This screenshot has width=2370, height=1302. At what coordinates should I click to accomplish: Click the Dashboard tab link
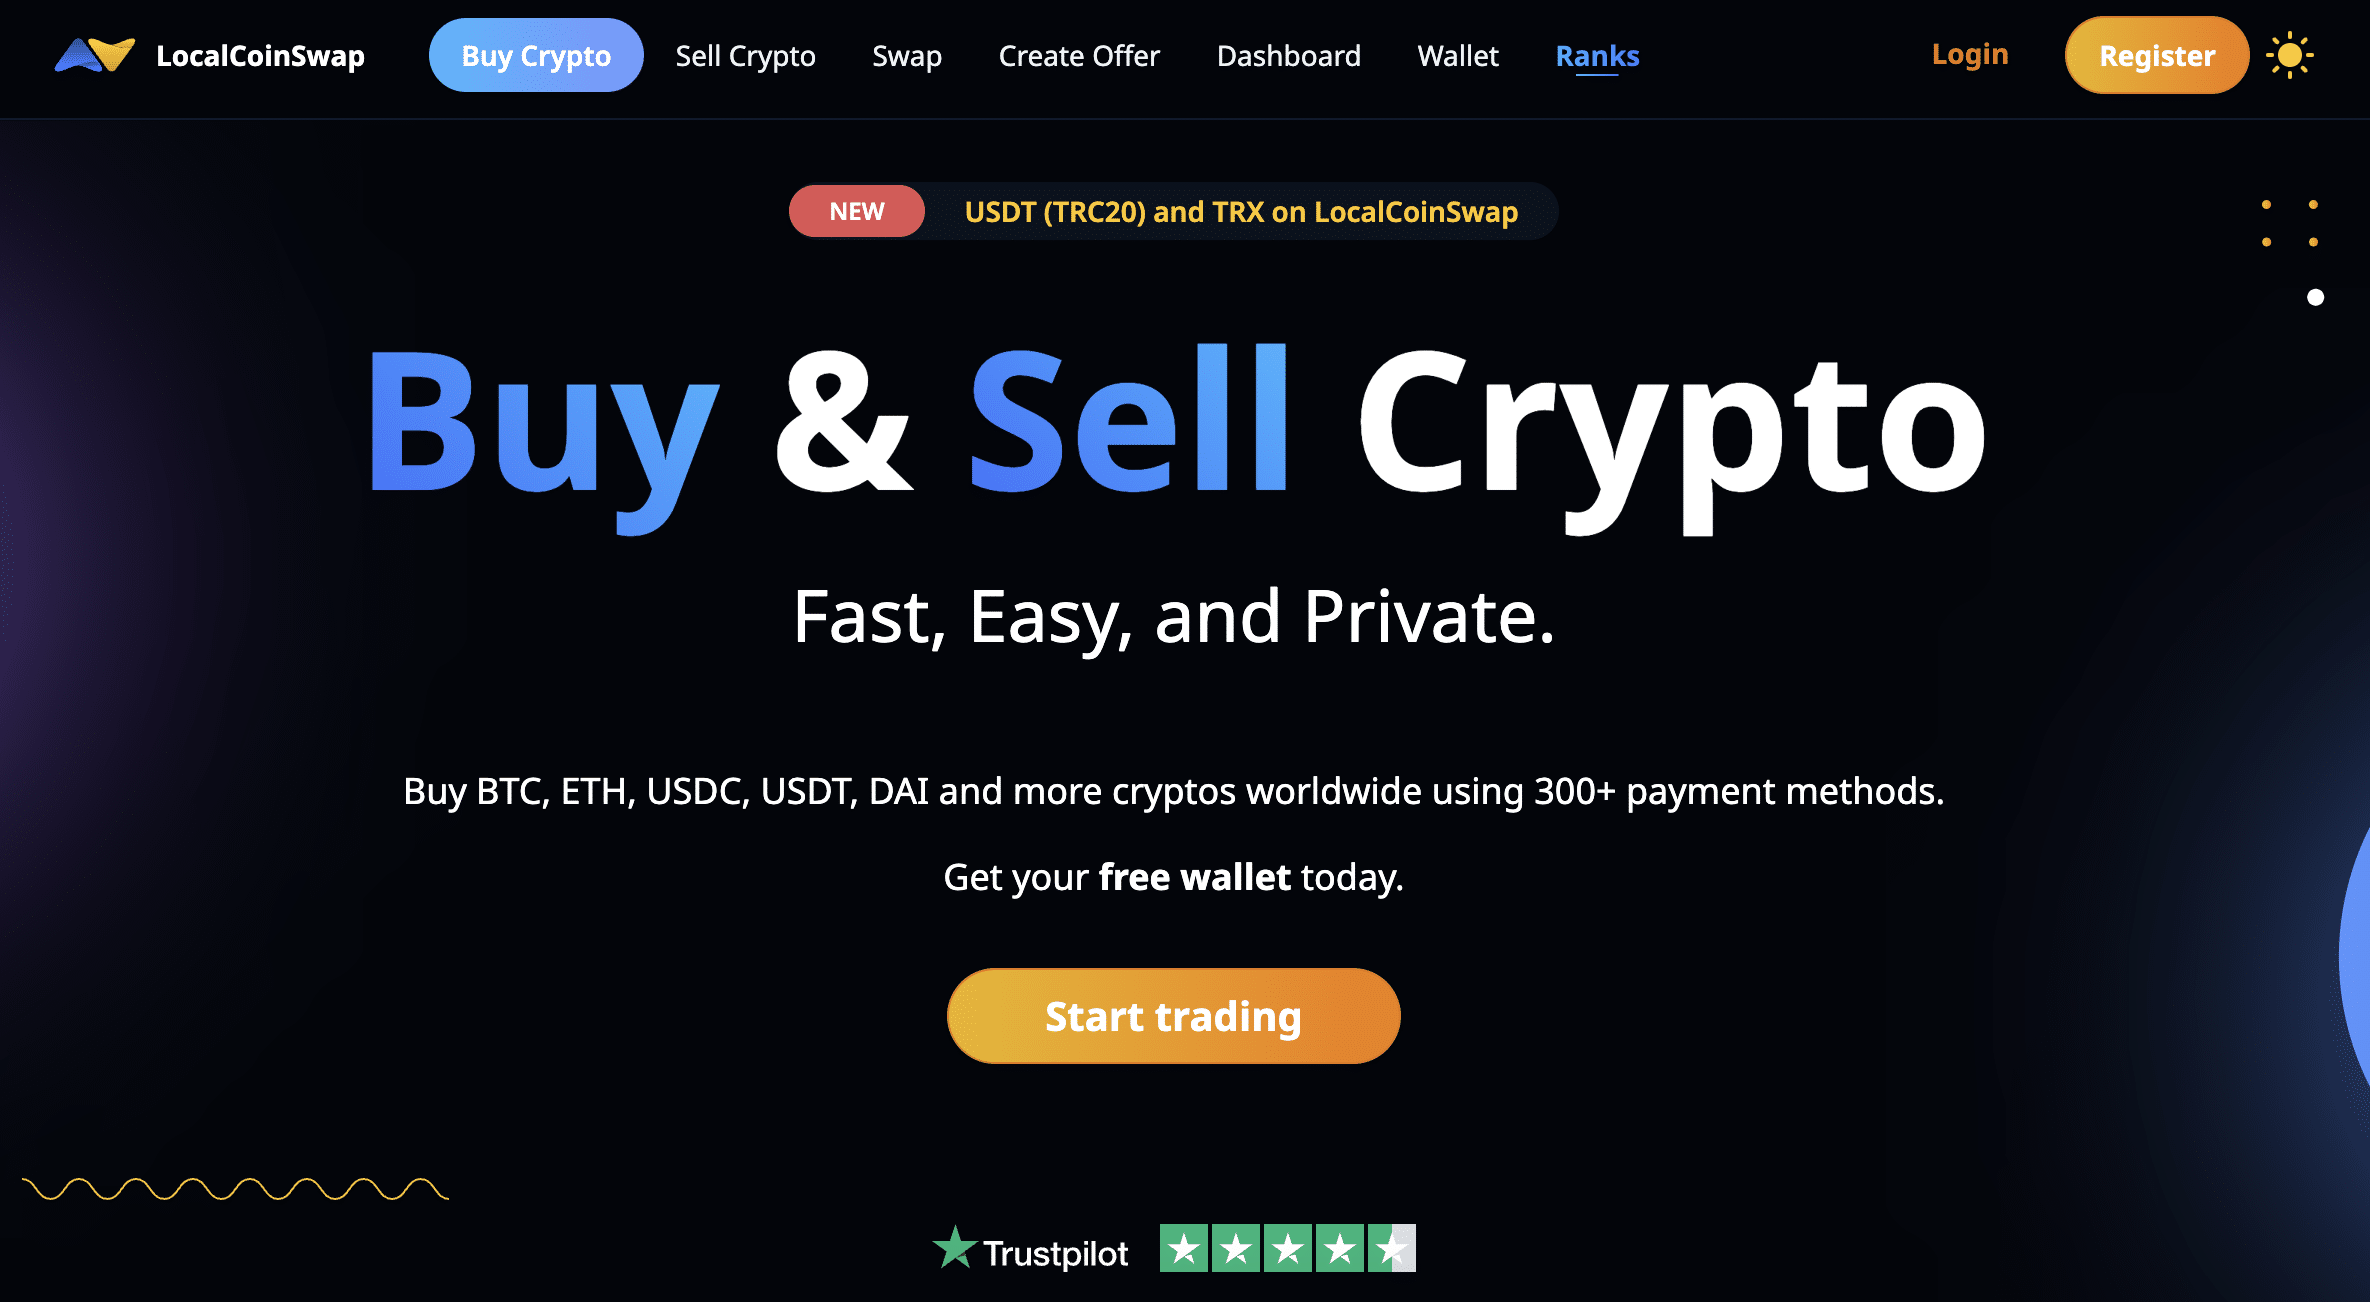(x=1291, y=56)
